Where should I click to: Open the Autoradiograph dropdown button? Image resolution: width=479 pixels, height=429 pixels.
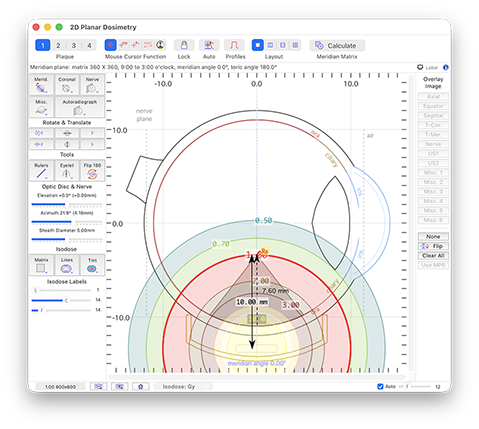79,107
